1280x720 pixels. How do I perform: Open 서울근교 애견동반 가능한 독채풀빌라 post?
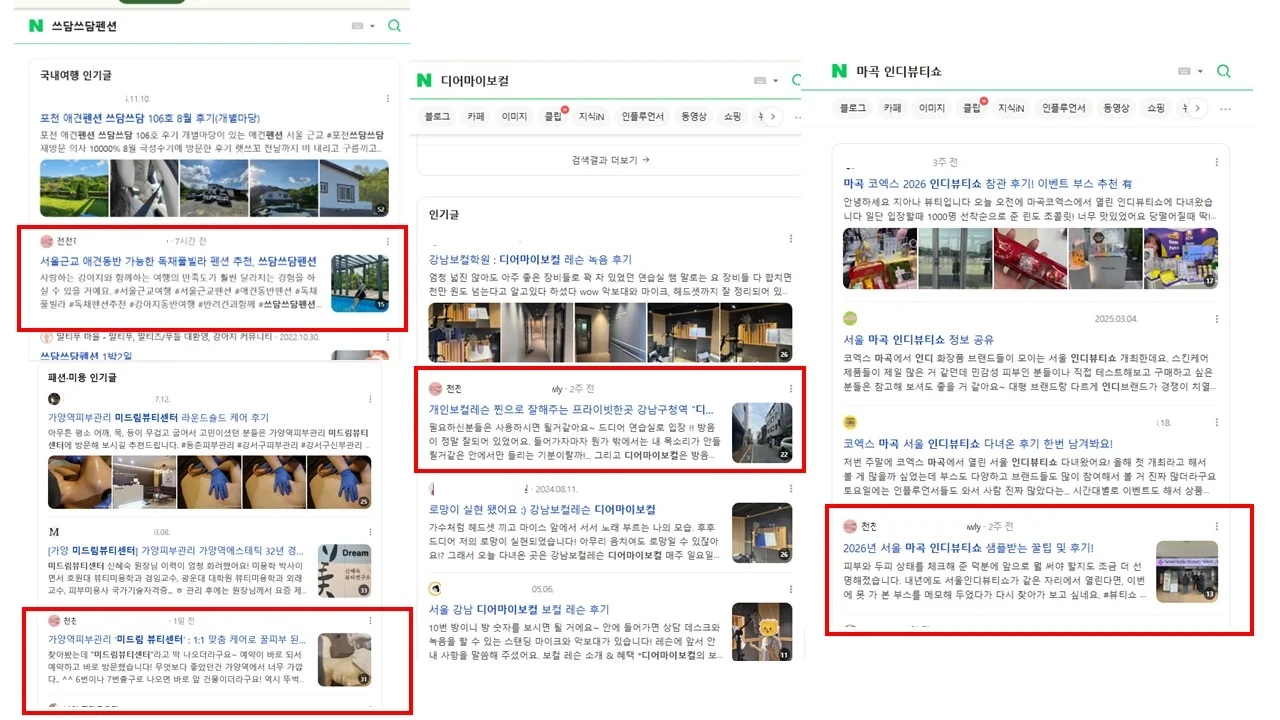(x=178, y=261)
